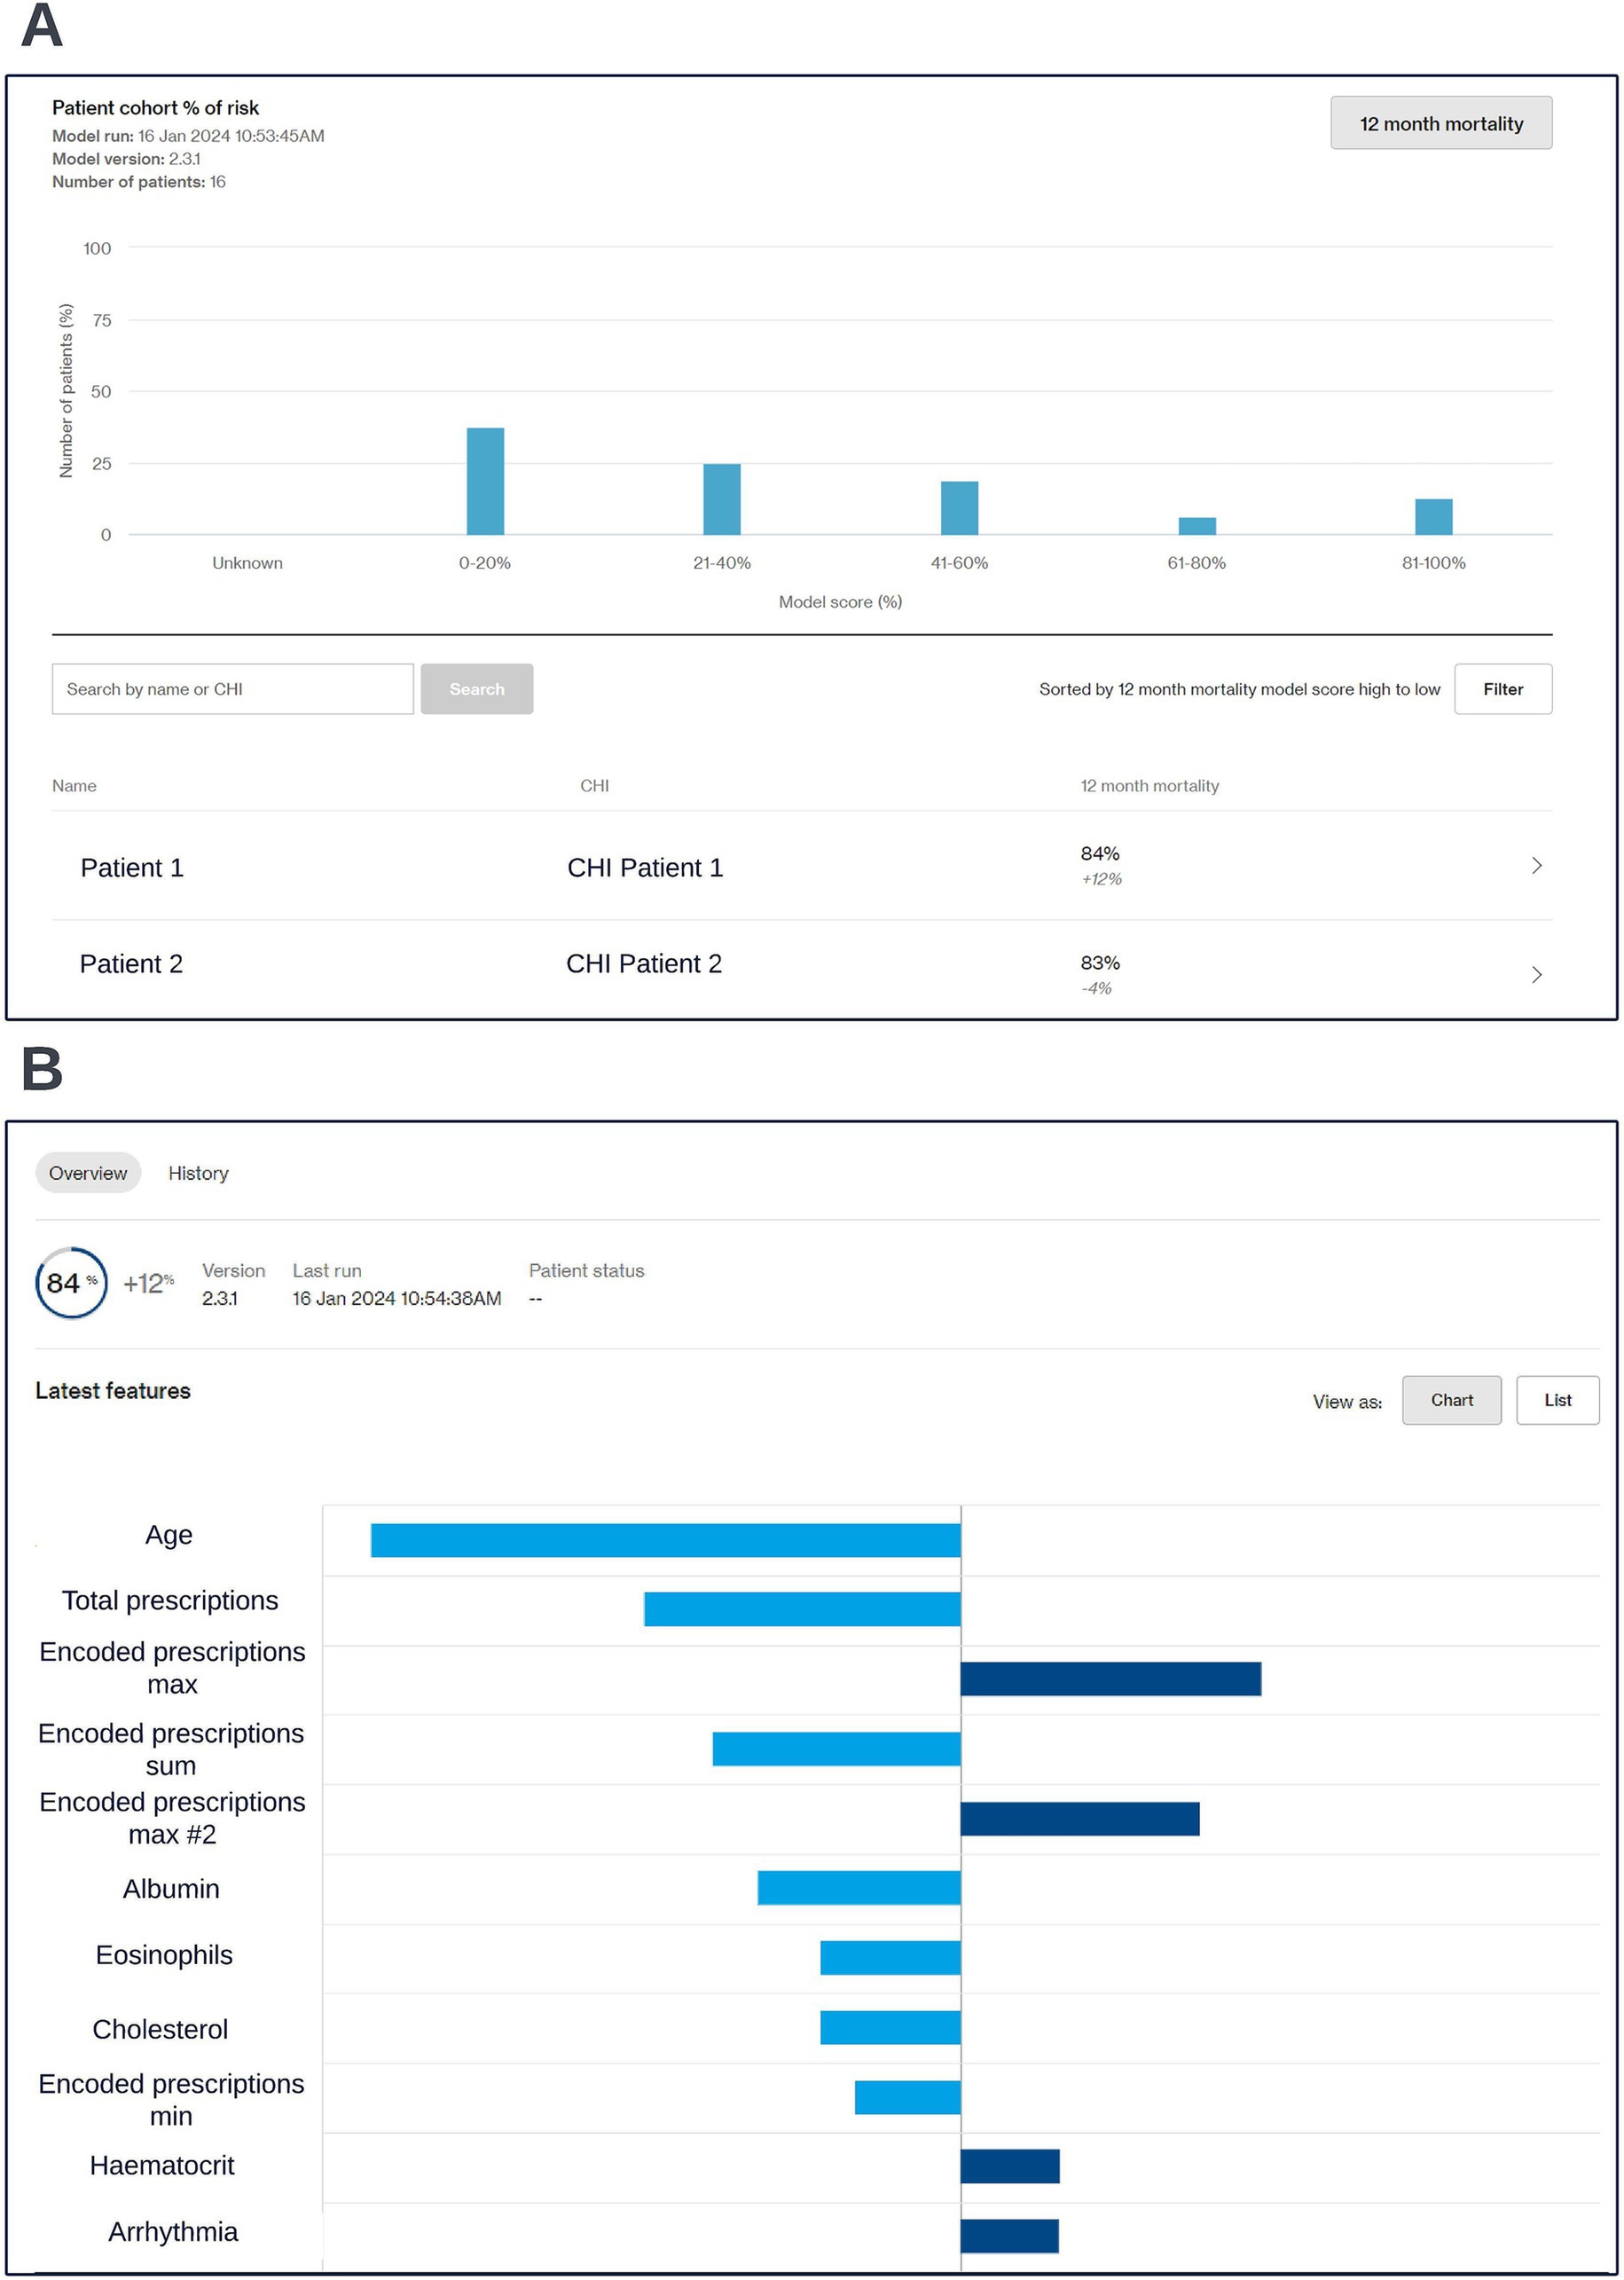
Task: Expand Patient 2 row chevron arrow
Action: tap(1536, 975)
